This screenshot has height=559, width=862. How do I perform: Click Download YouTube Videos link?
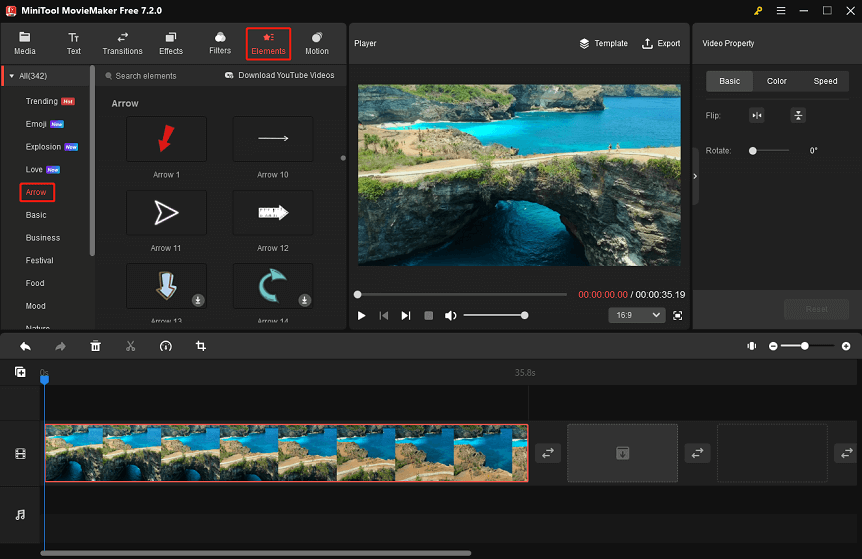click(x=280, y=75)
